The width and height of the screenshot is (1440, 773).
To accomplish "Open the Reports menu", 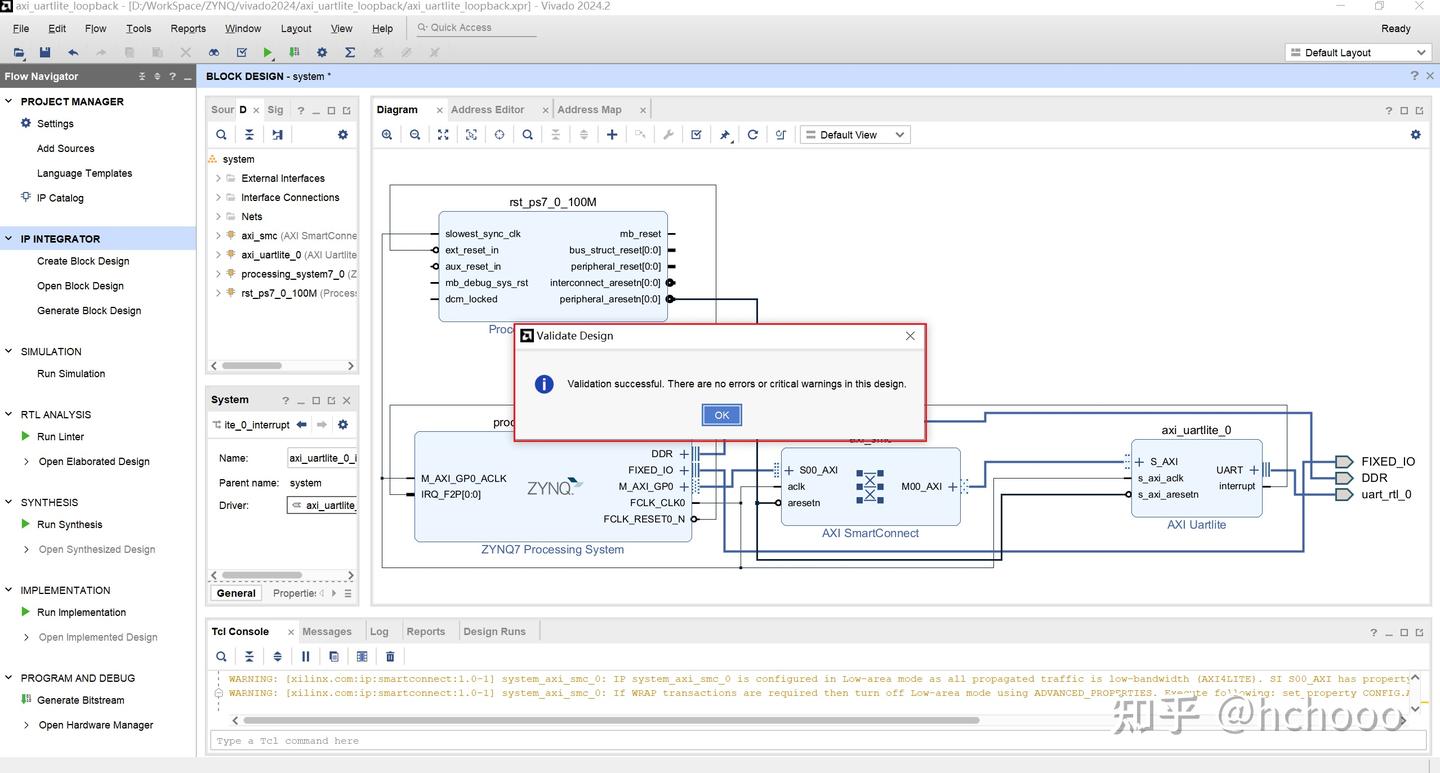I will 188,29.
